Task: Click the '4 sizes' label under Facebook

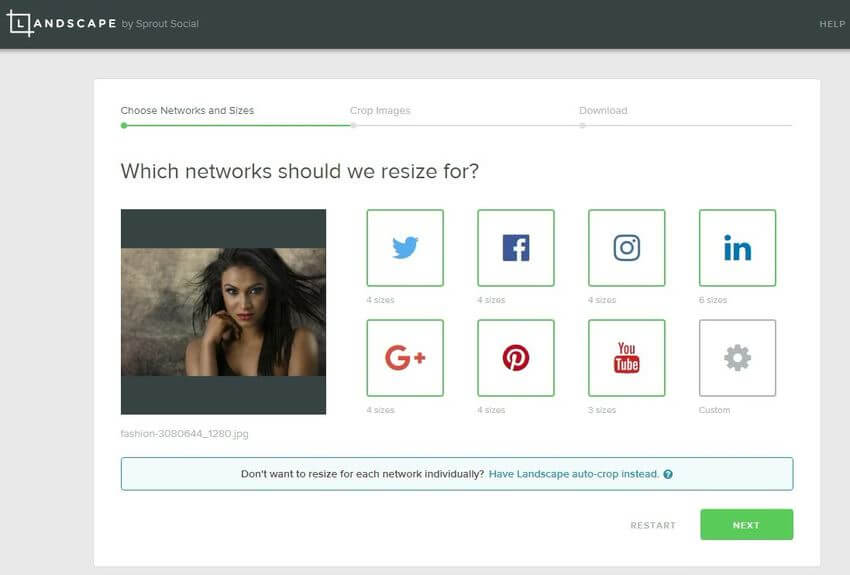Action: click(x=491, y=300)
